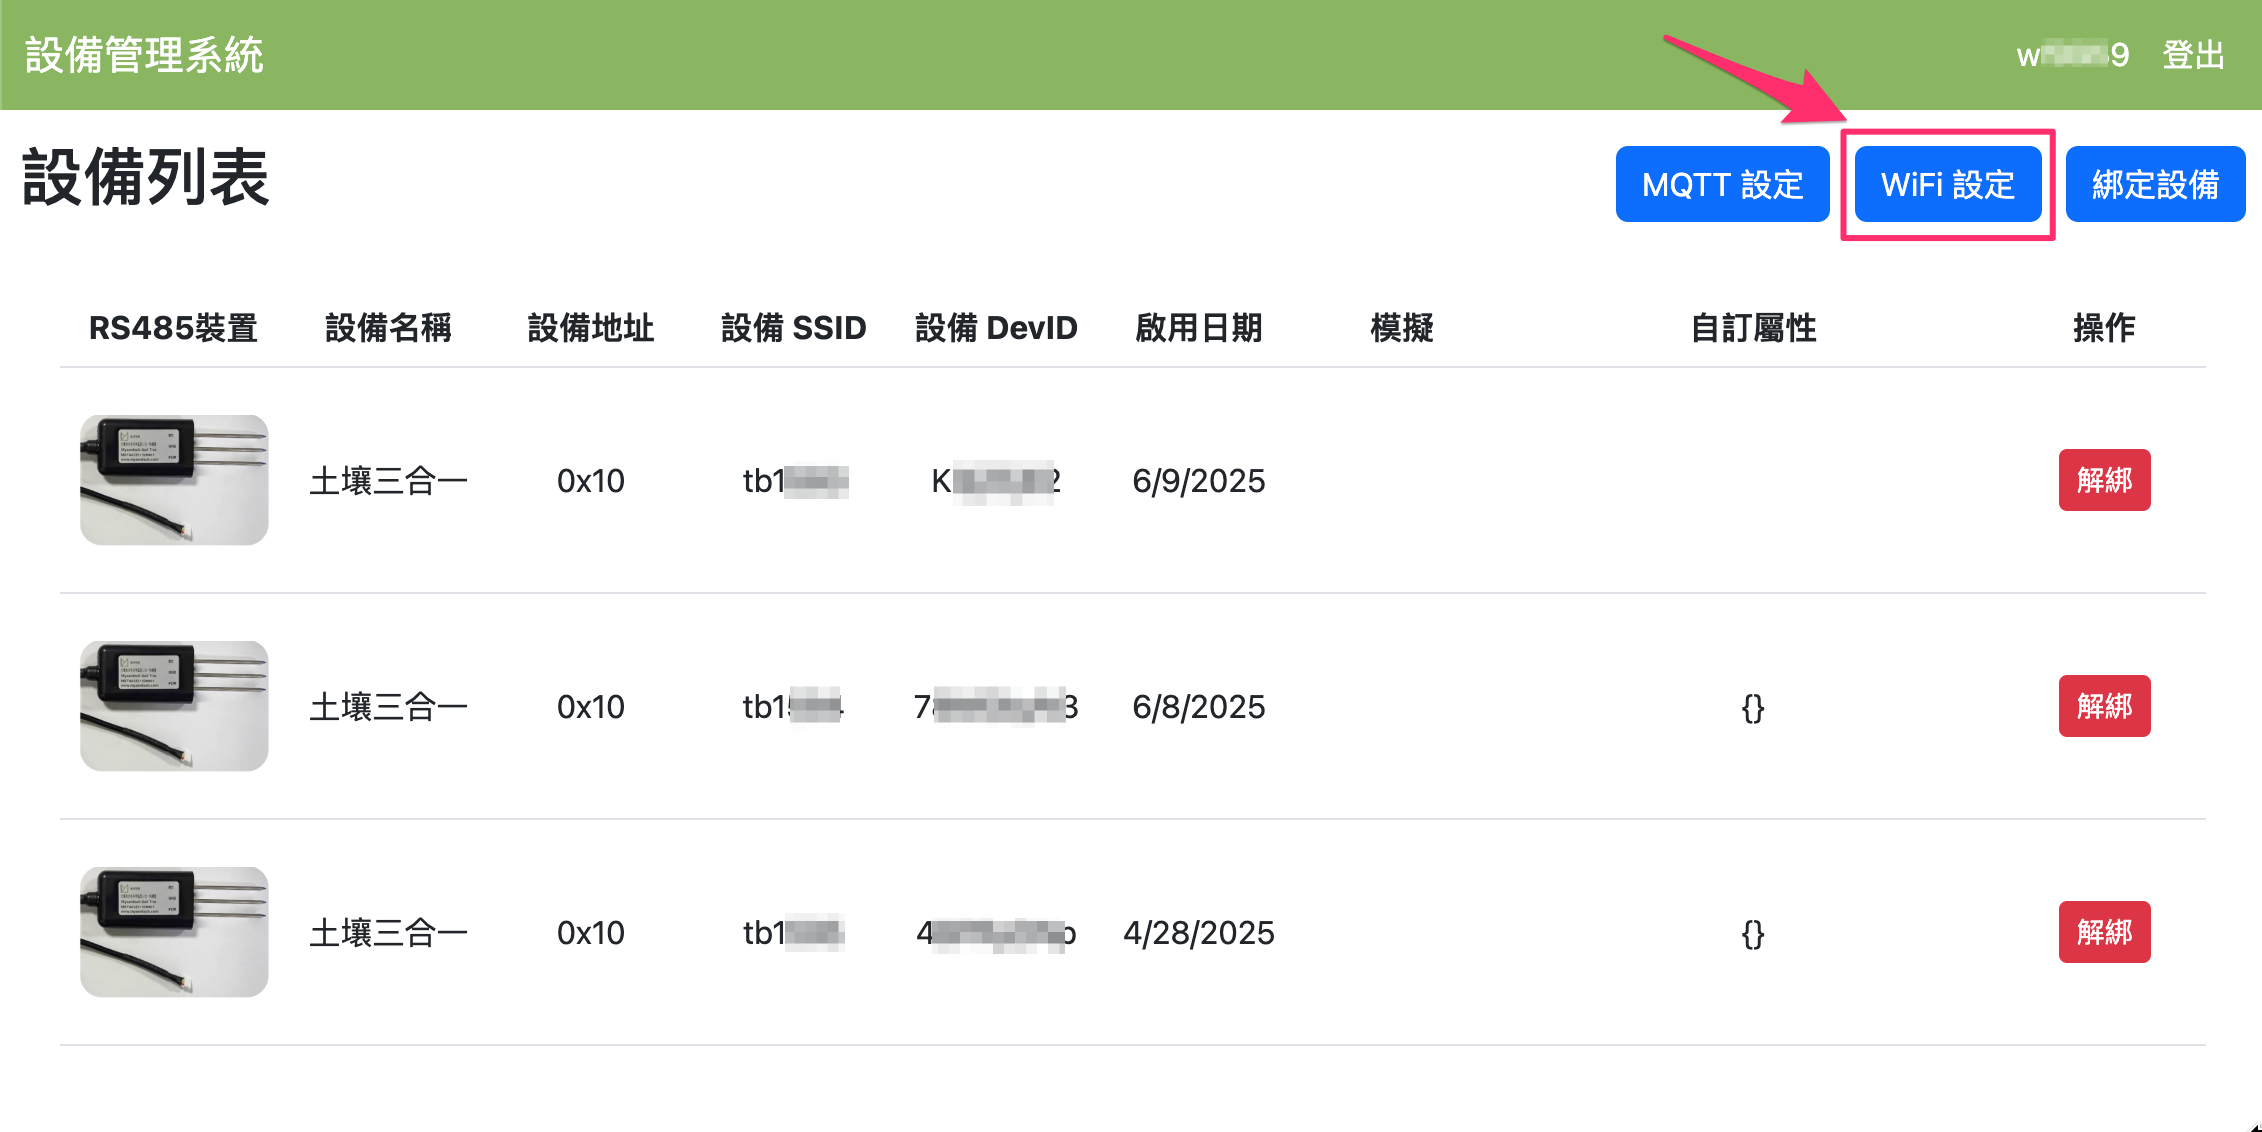The image size is (2262, 1132).
Task: Click first row 土壤三合一 device name
Action: click(388, 481)
